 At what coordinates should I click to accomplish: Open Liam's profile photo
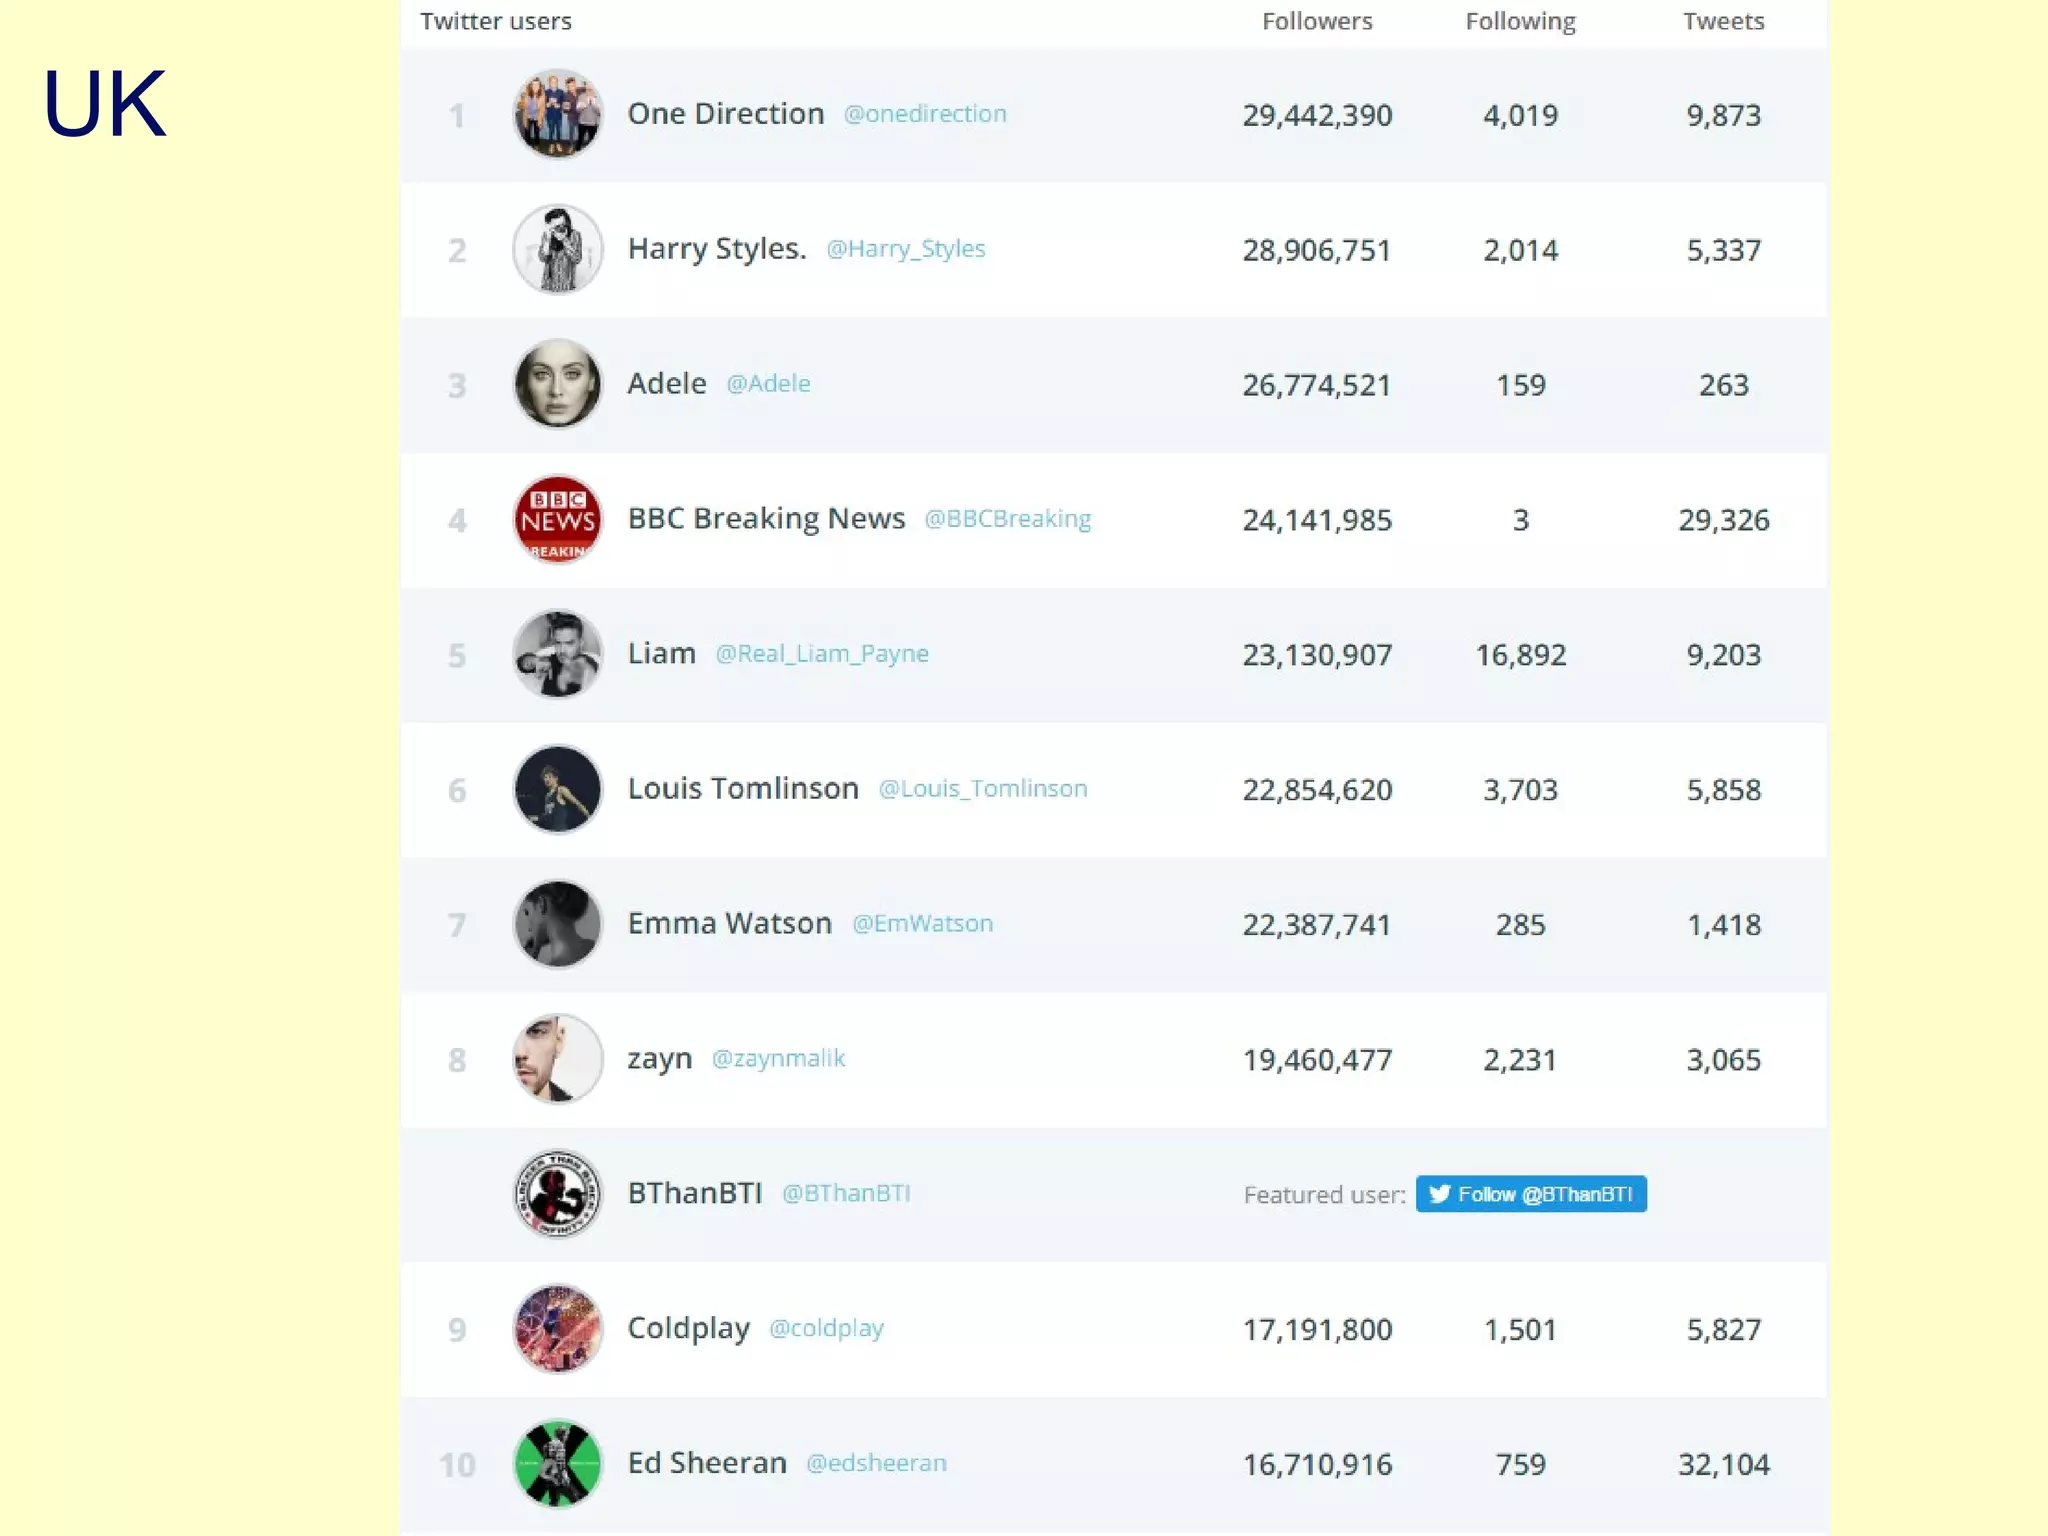click(x=557, y=654)
